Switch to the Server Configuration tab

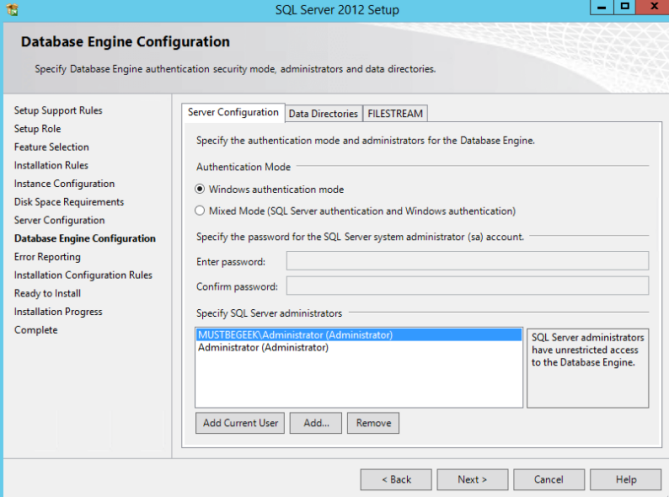pos(233,112)
